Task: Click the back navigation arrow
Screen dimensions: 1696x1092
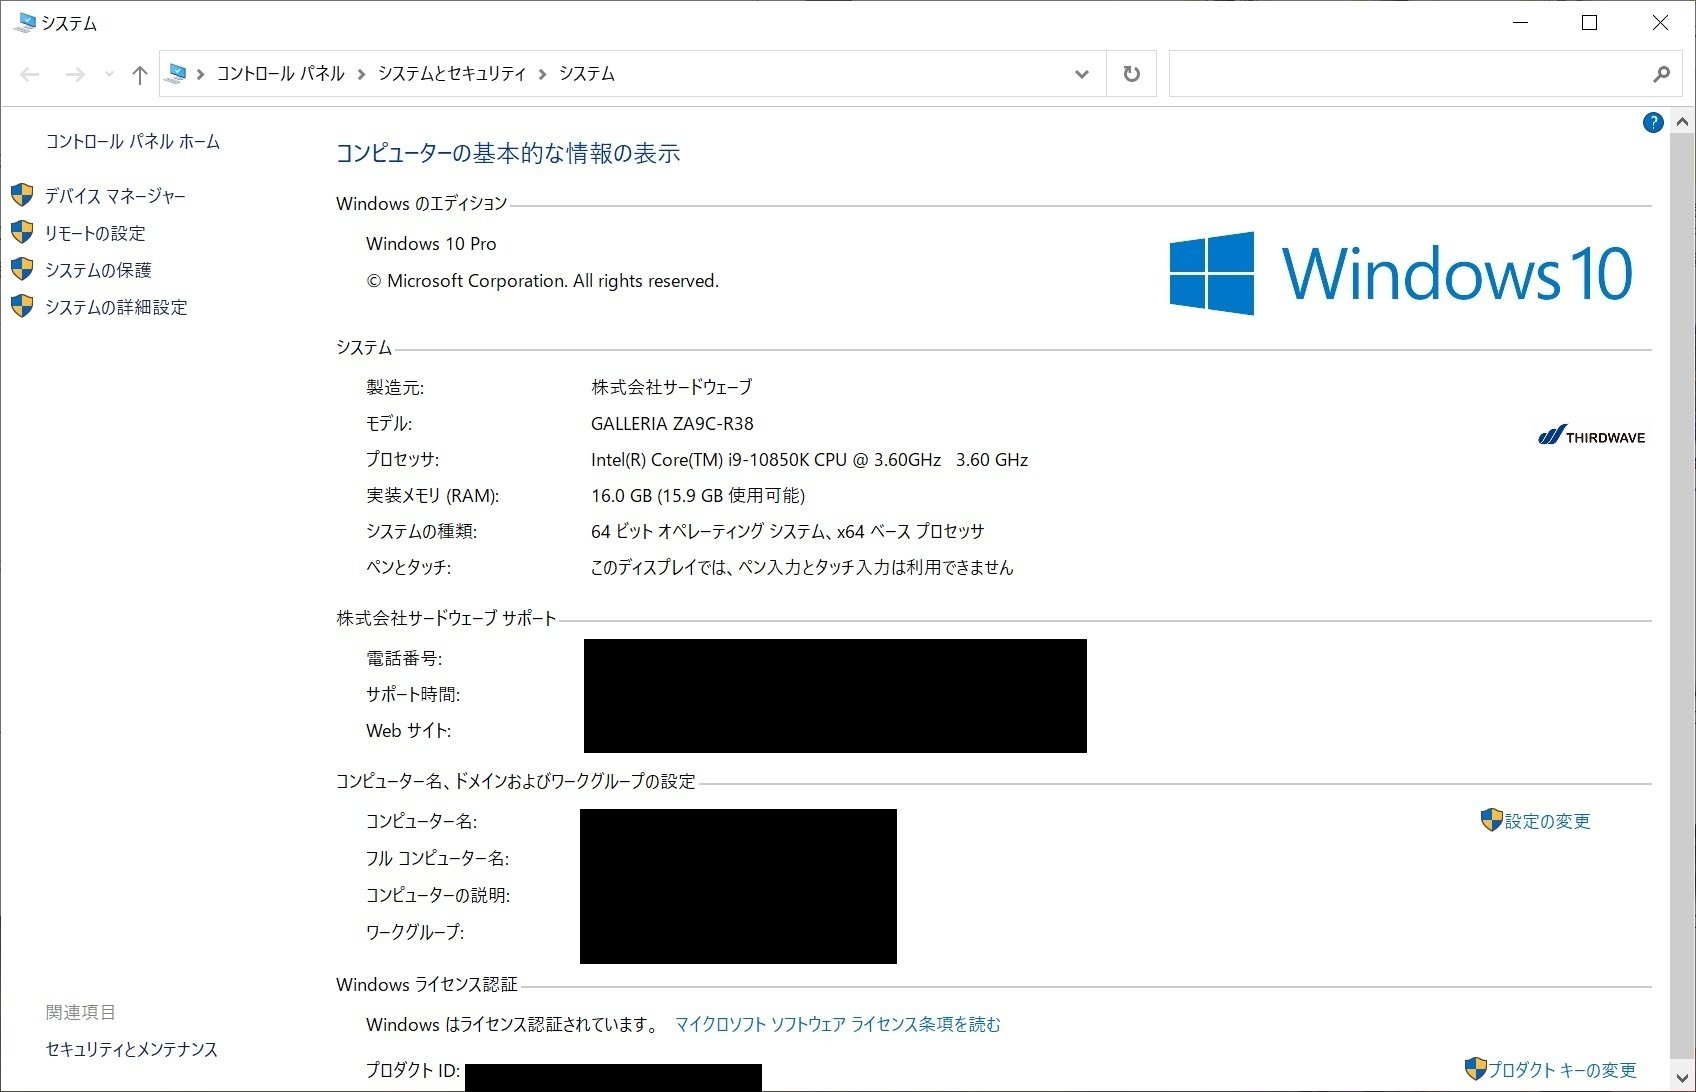Action: (x=30, y=74)
